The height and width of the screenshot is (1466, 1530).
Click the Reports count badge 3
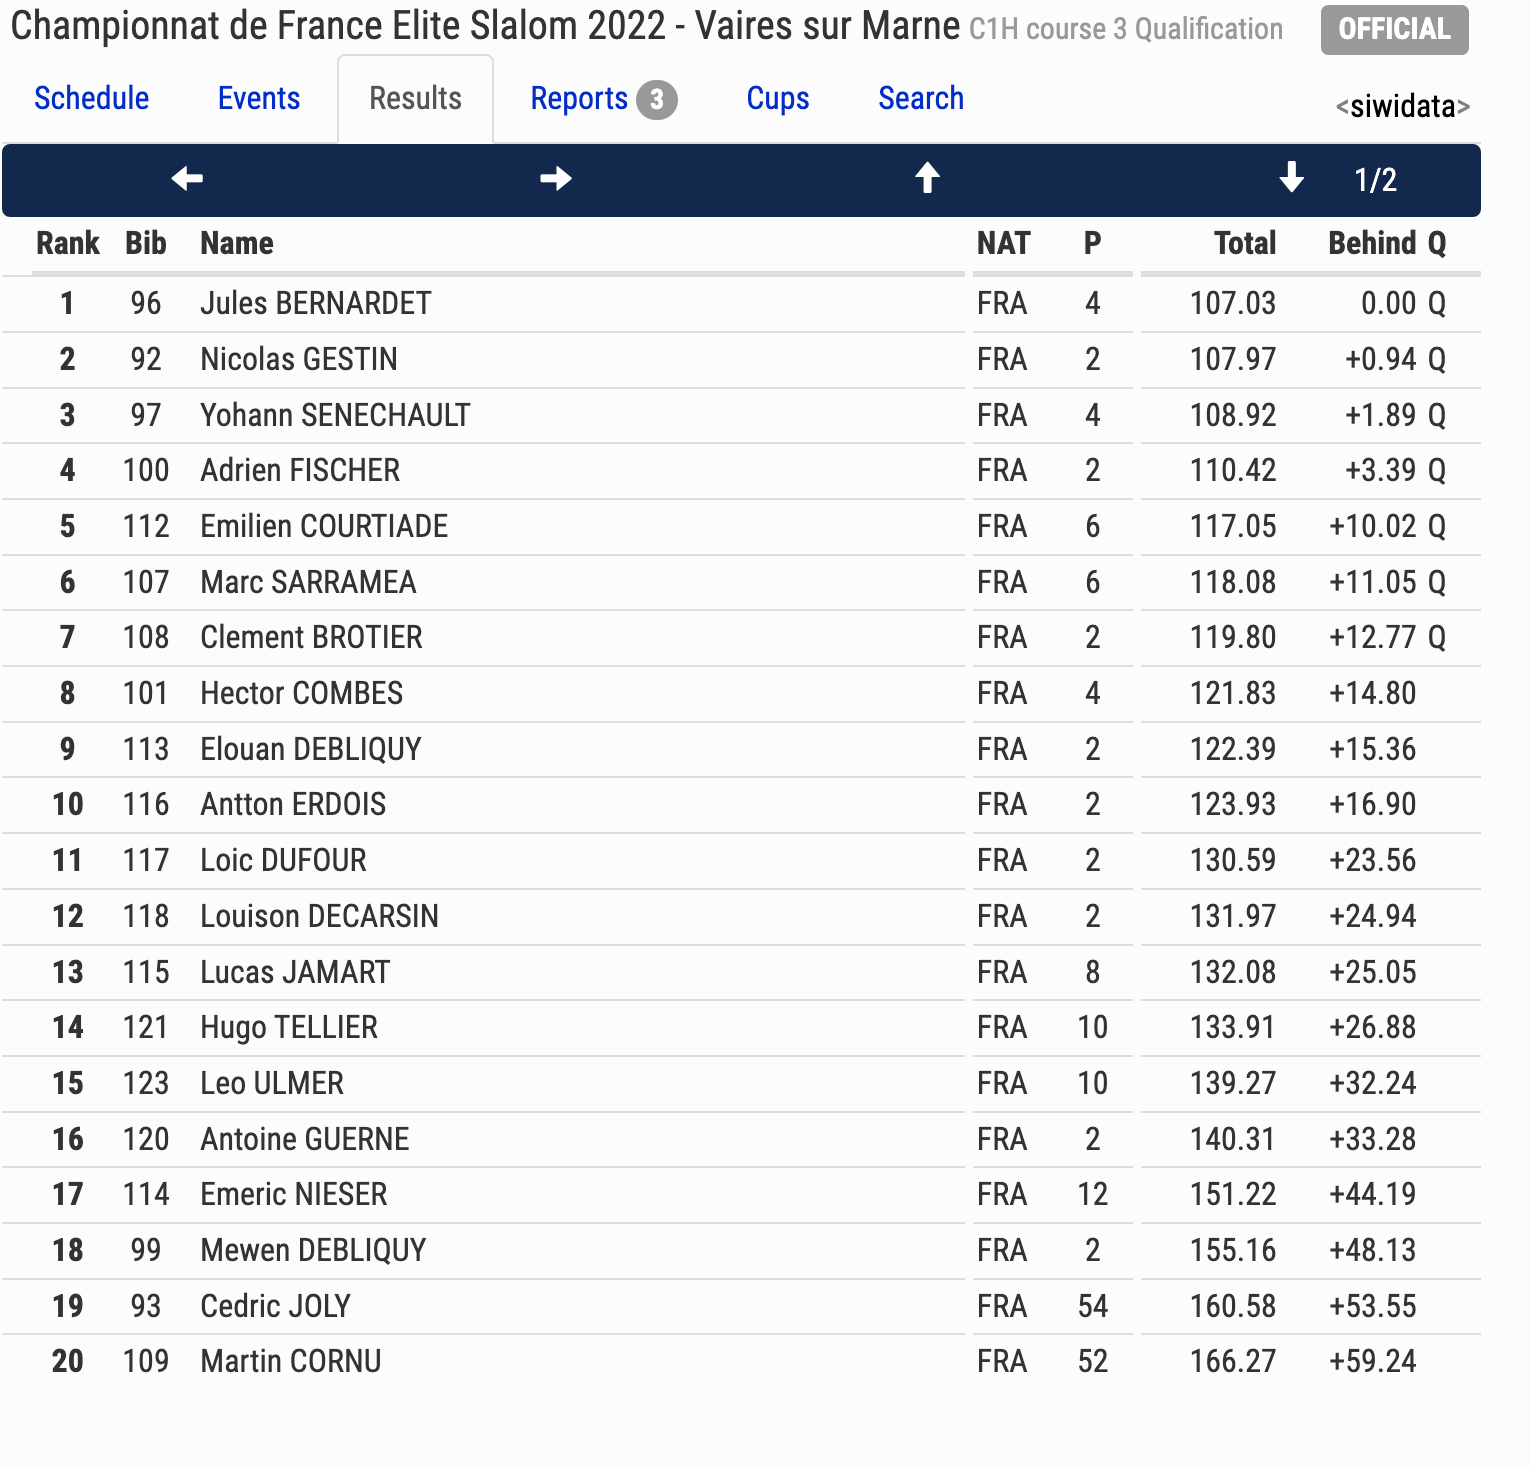tap(657, 100)
